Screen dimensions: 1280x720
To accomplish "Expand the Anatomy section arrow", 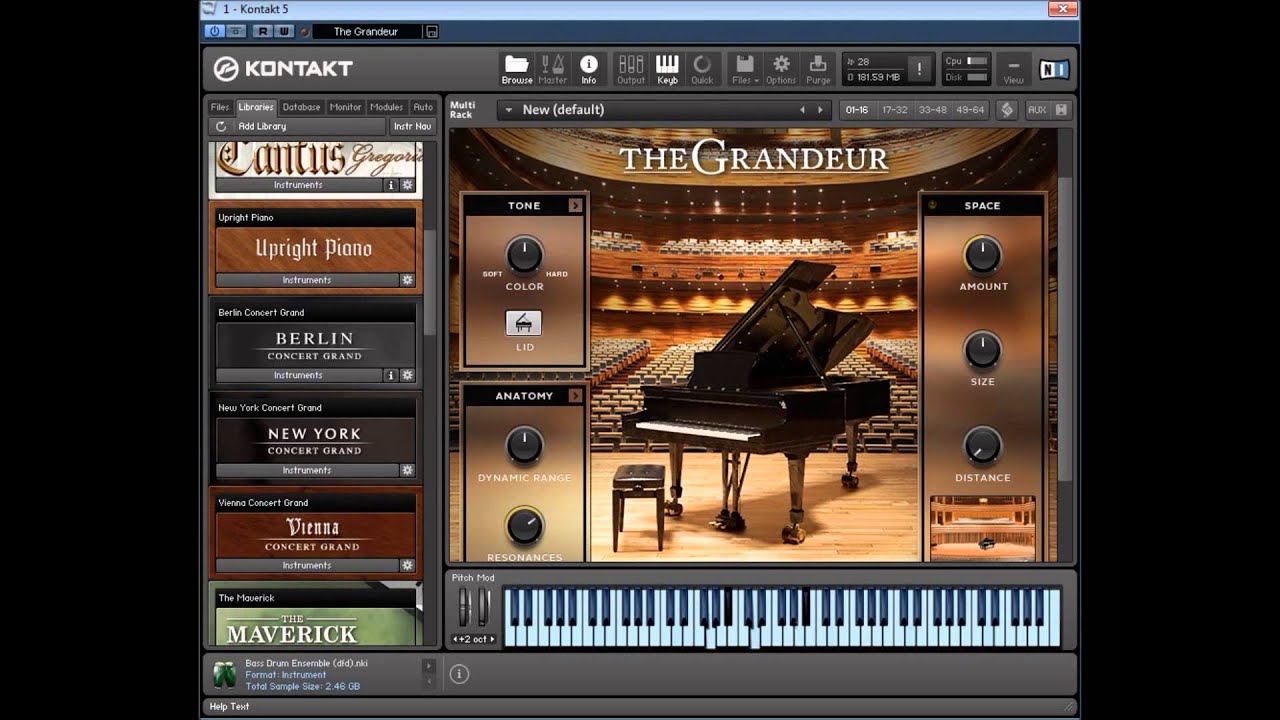I will (576, 396).
